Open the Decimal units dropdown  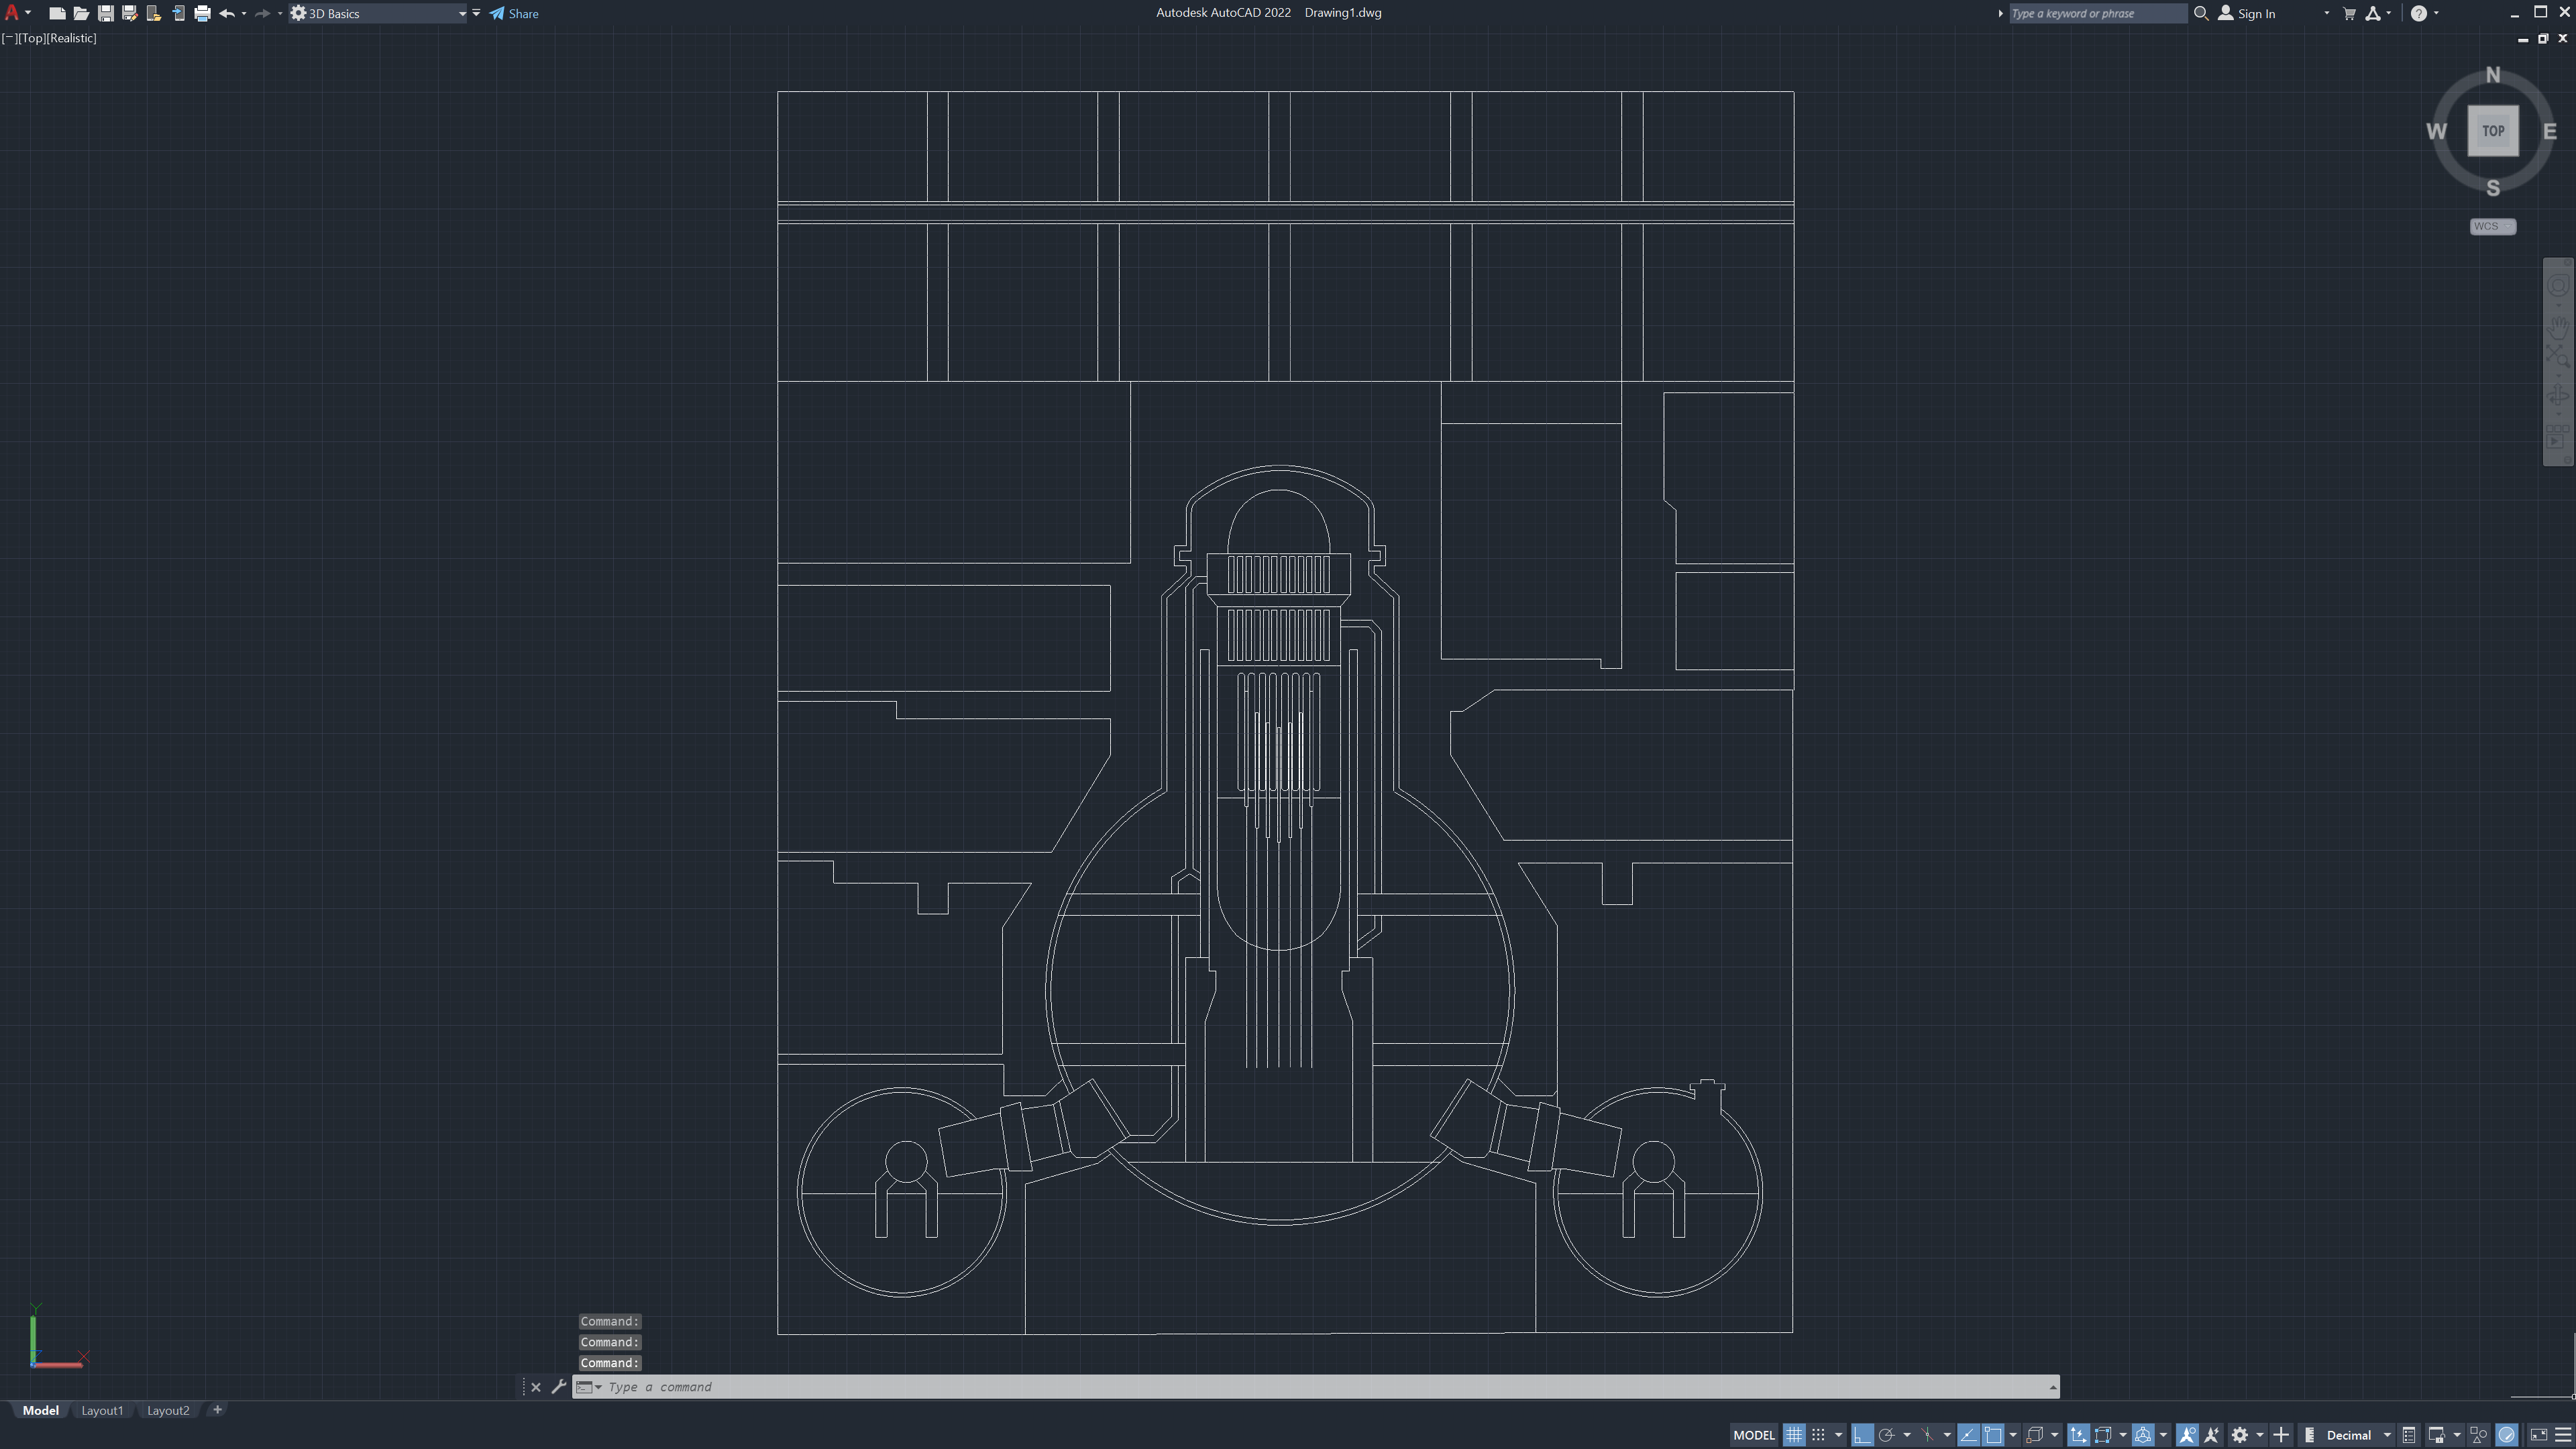pyautogui.click(x=2387, y=1435)
